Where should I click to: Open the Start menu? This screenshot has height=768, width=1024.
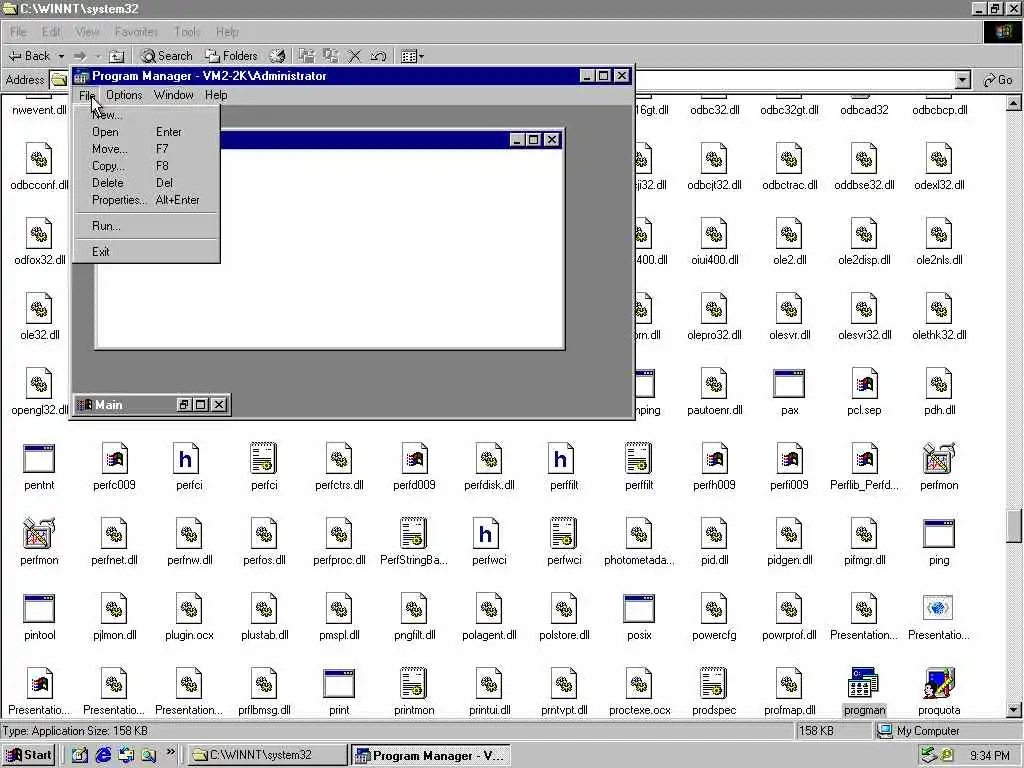(x=29, y=755)
